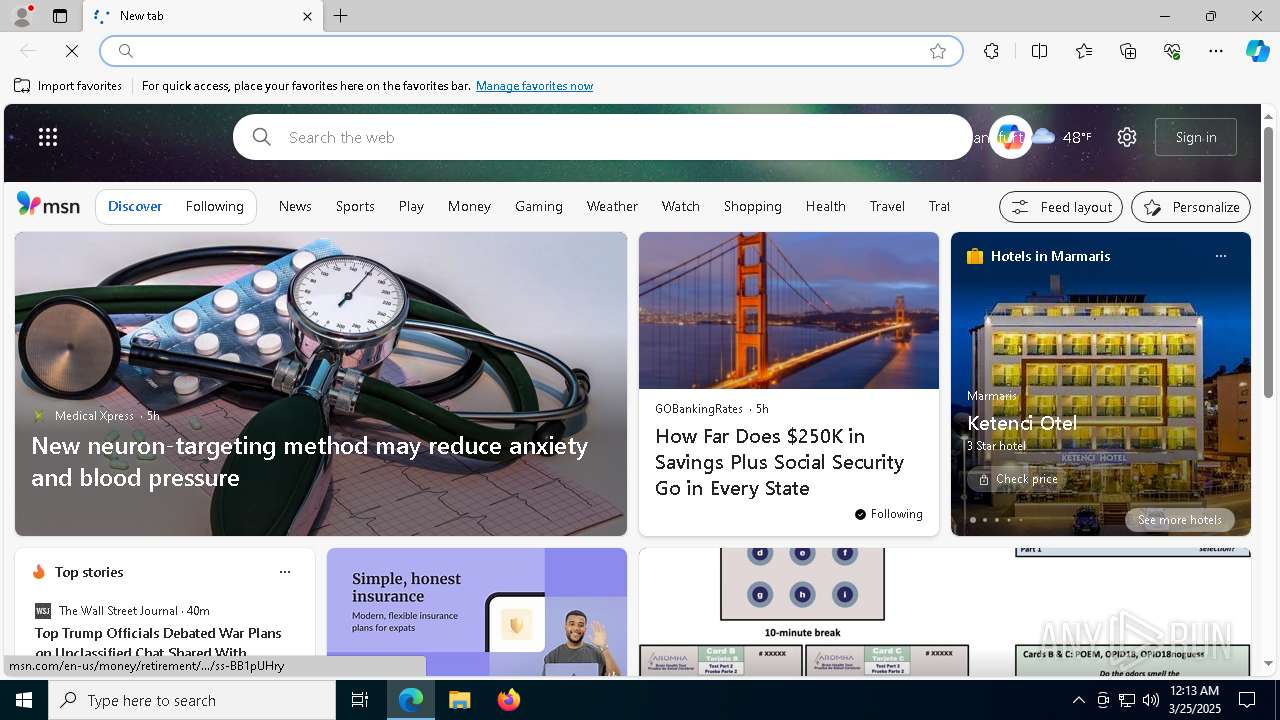
Task: Open the Sports section
Action: click(x=355, y=206)
